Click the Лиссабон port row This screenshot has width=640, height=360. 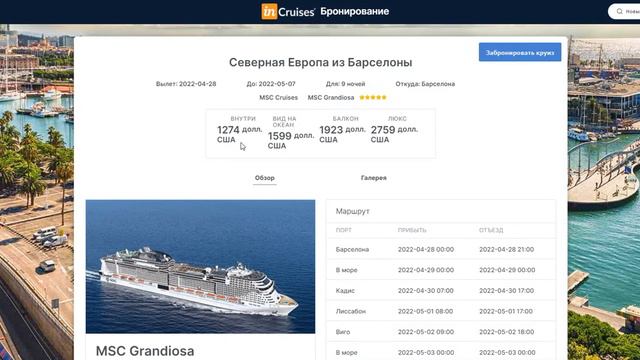[x=441, y=311]
